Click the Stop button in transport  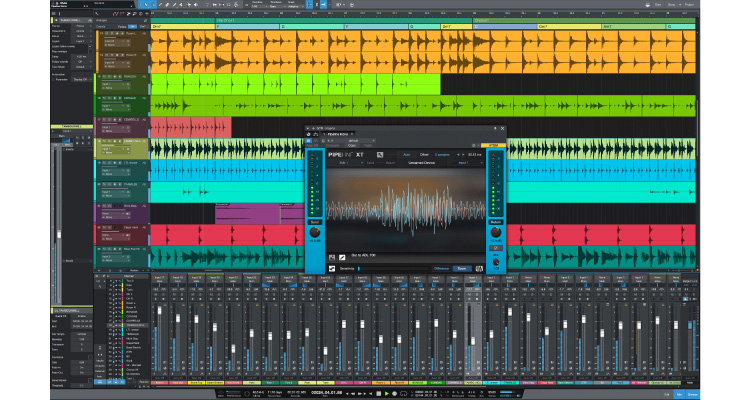click(x=378, y=393)
